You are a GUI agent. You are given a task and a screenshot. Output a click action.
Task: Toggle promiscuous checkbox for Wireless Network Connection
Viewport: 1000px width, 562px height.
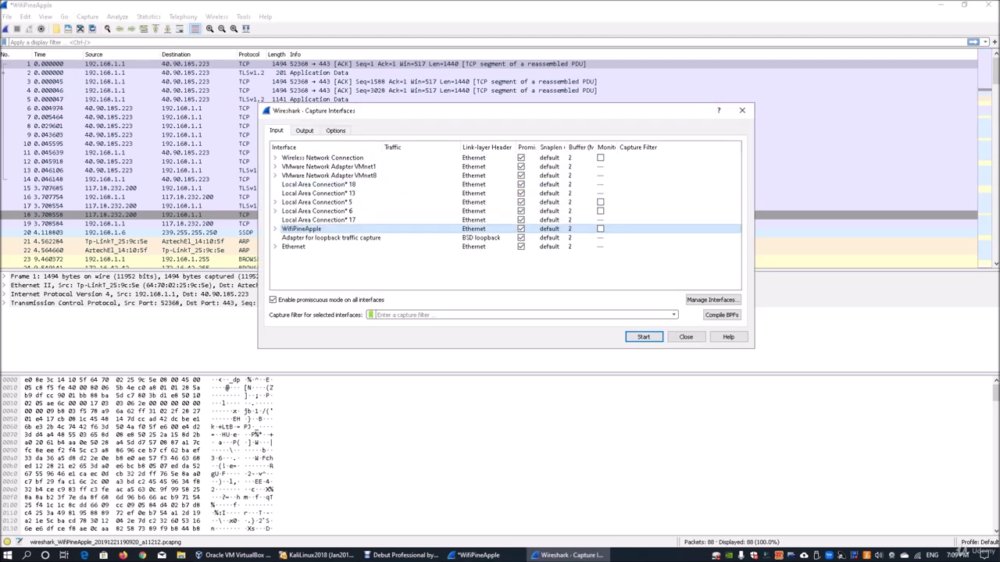(x=521, y=158)
